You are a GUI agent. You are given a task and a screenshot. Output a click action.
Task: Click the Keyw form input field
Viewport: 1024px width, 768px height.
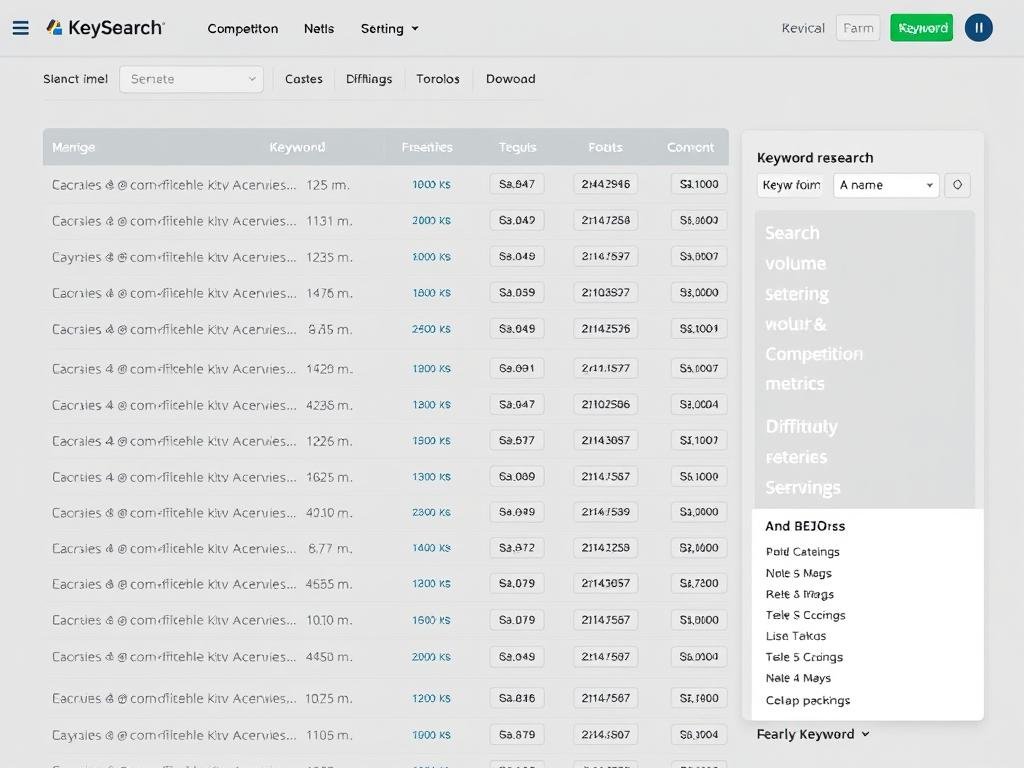(790, 184)
